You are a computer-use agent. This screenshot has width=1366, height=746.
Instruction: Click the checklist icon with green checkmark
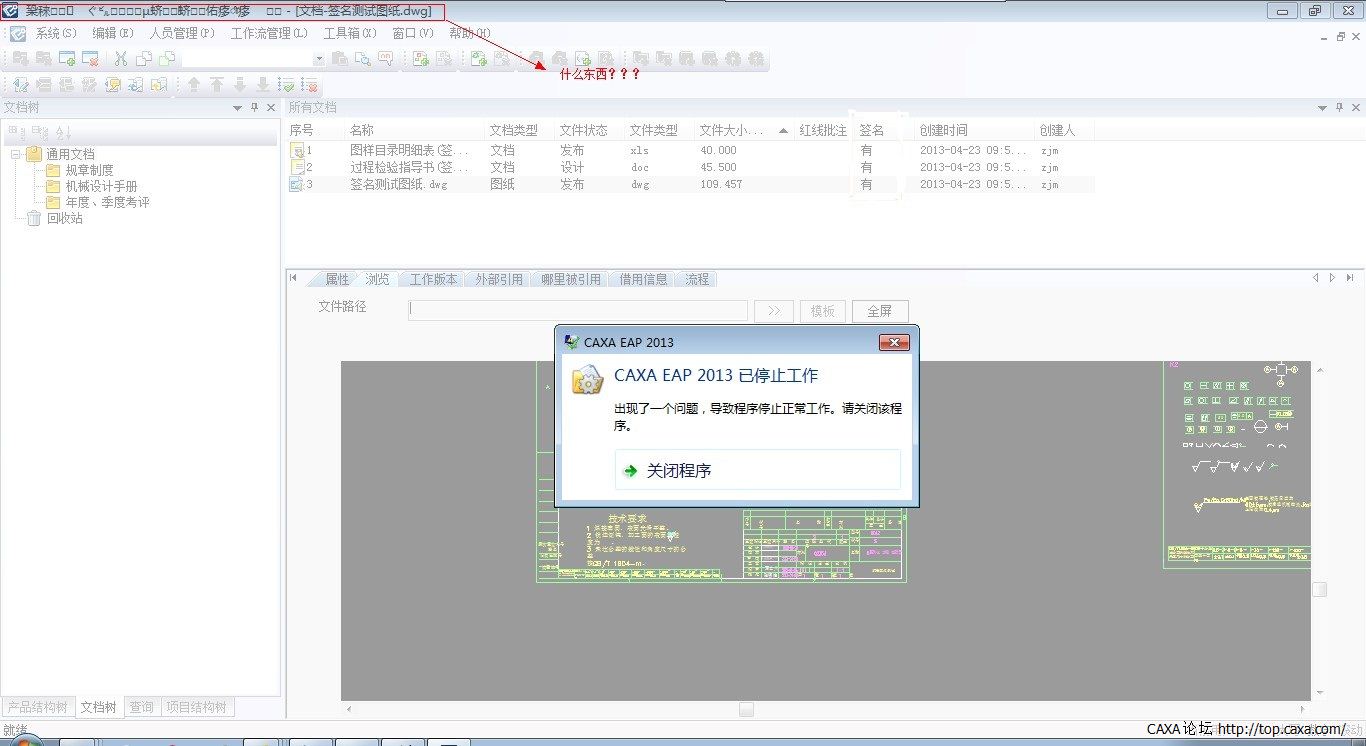286,85
